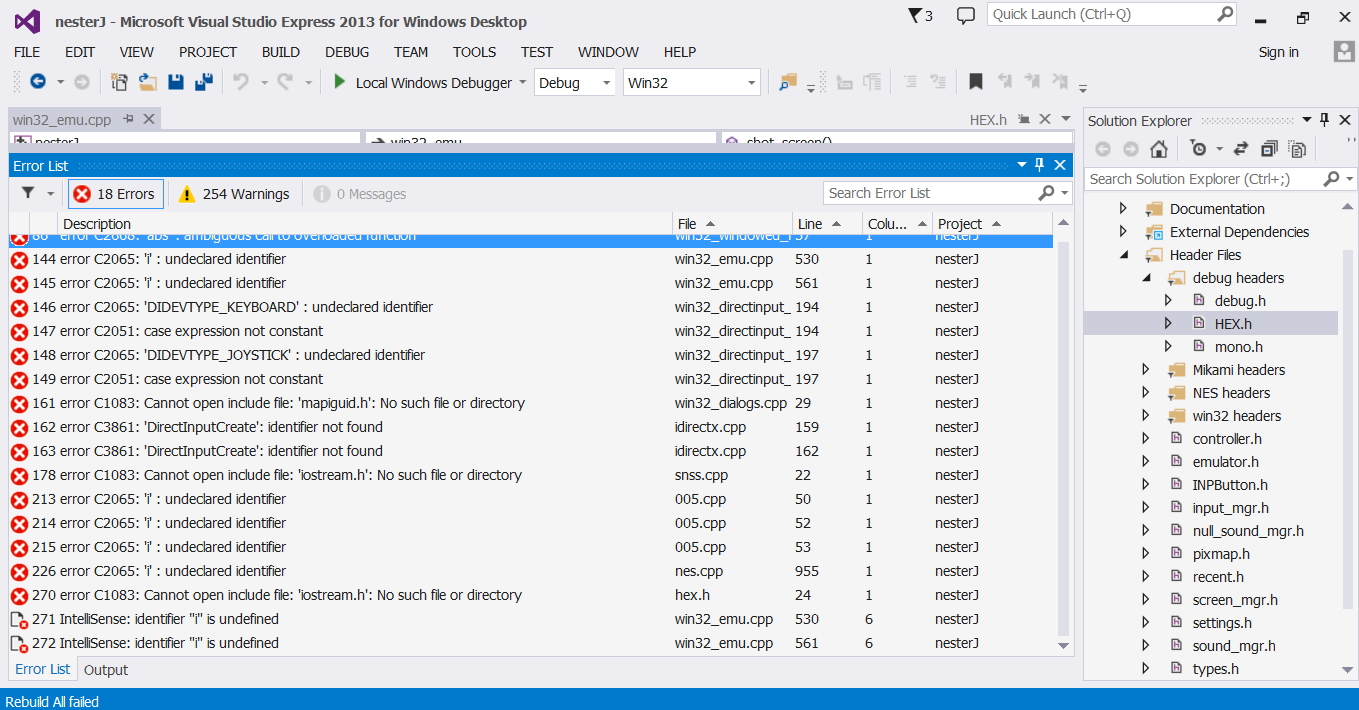This screenshot has height=710, width=1359.
Task: Toggle the 18 Errors filter button
Action: (x=115, y=194)
